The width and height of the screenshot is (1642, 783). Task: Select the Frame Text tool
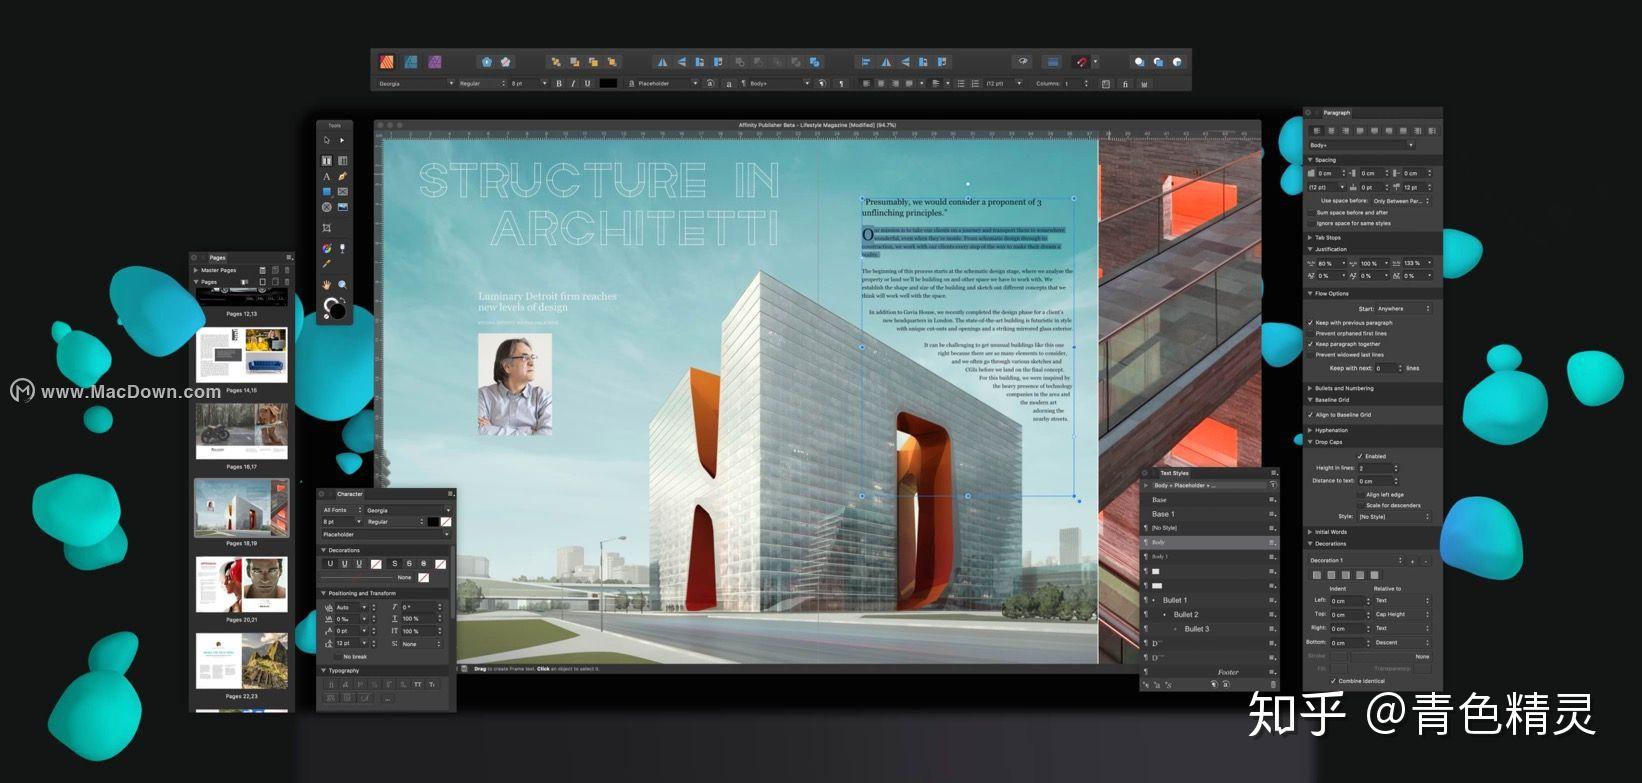326,160
